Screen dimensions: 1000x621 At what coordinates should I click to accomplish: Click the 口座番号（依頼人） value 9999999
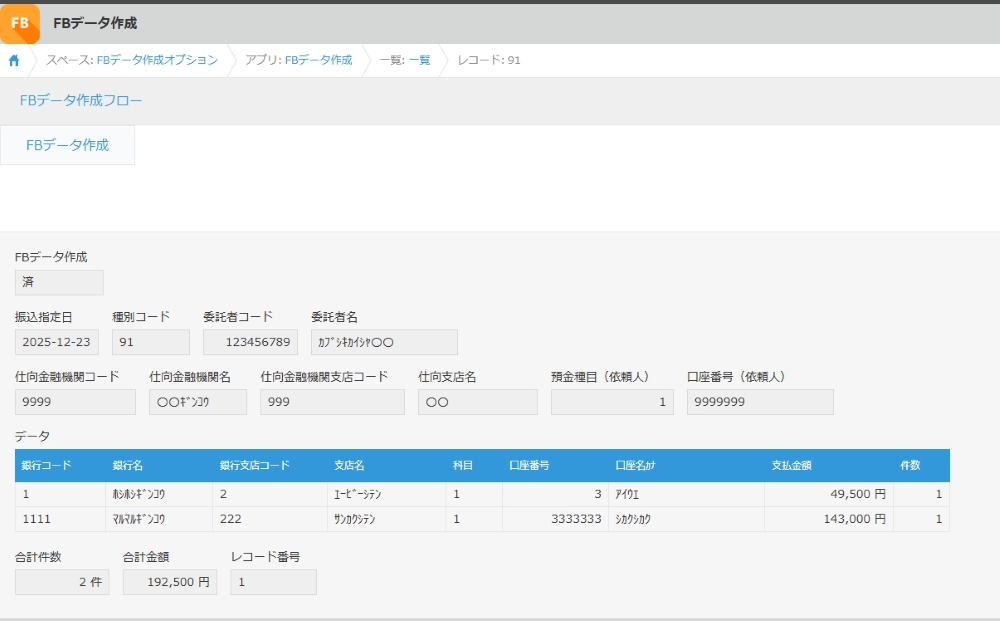(x=760, y=402)
